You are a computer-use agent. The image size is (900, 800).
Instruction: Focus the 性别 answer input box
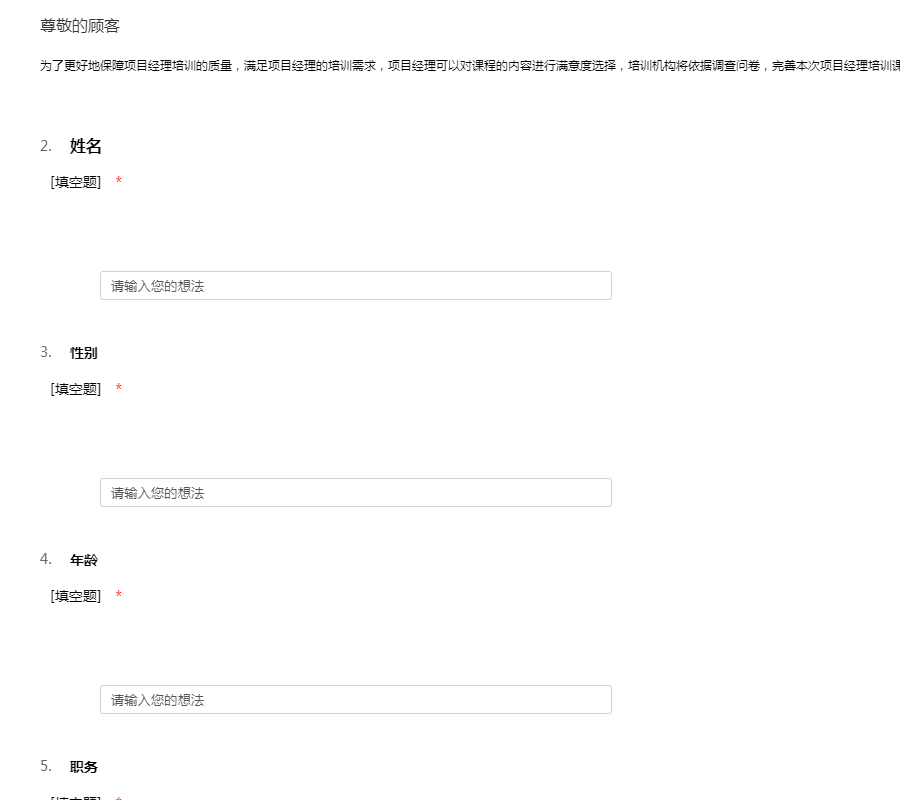click(355, 493)
